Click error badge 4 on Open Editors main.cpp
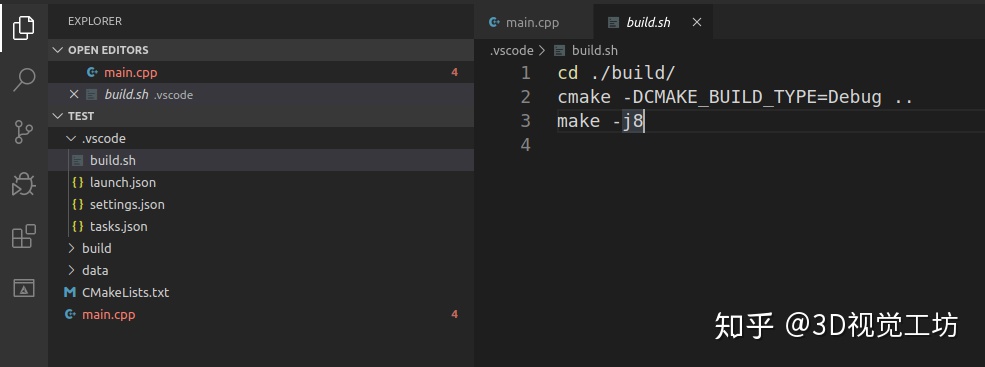985x367 pixels. click(x=455, y=72)
